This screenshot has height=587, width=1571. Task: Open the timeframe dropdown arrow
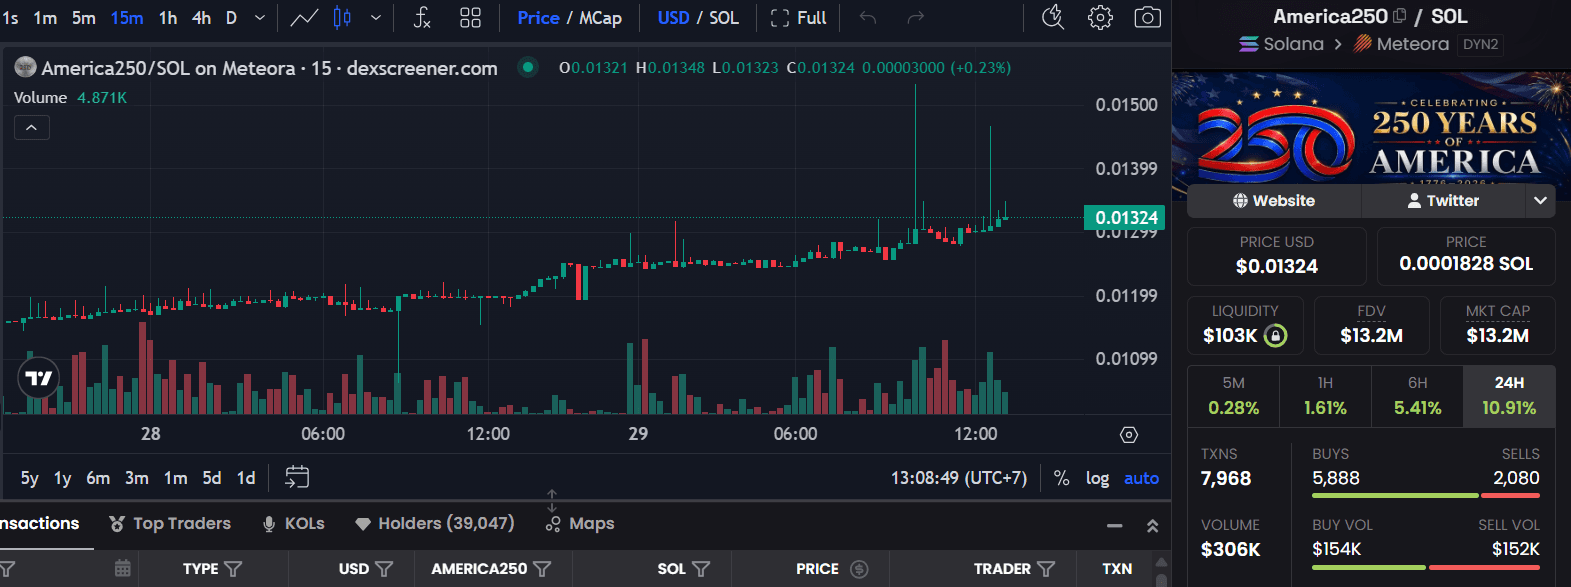click(260, 18)
